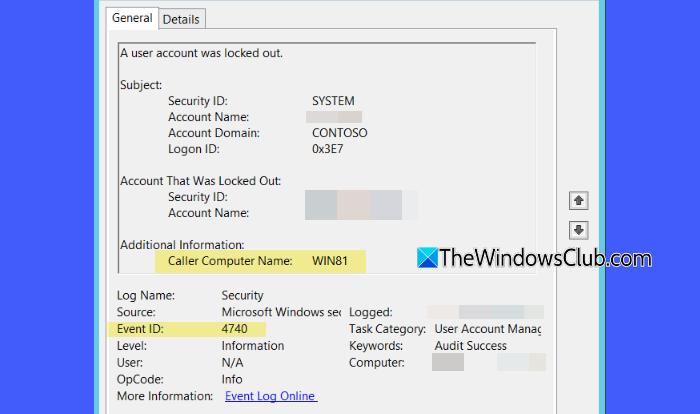This screenshot has height=414, width=700.
Task: Click the Log Name field showing Security
Action: [242, 296]
